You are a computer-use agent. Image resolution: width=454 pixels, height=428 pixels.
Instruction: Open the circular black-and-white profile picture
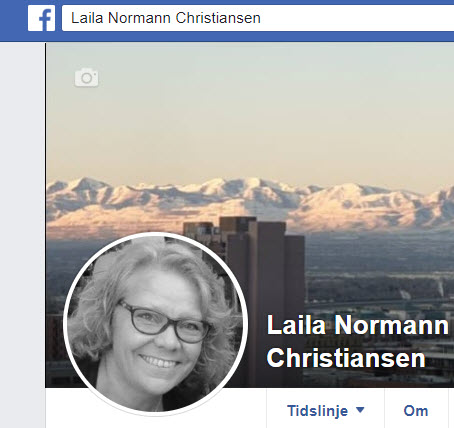[155, 324]
